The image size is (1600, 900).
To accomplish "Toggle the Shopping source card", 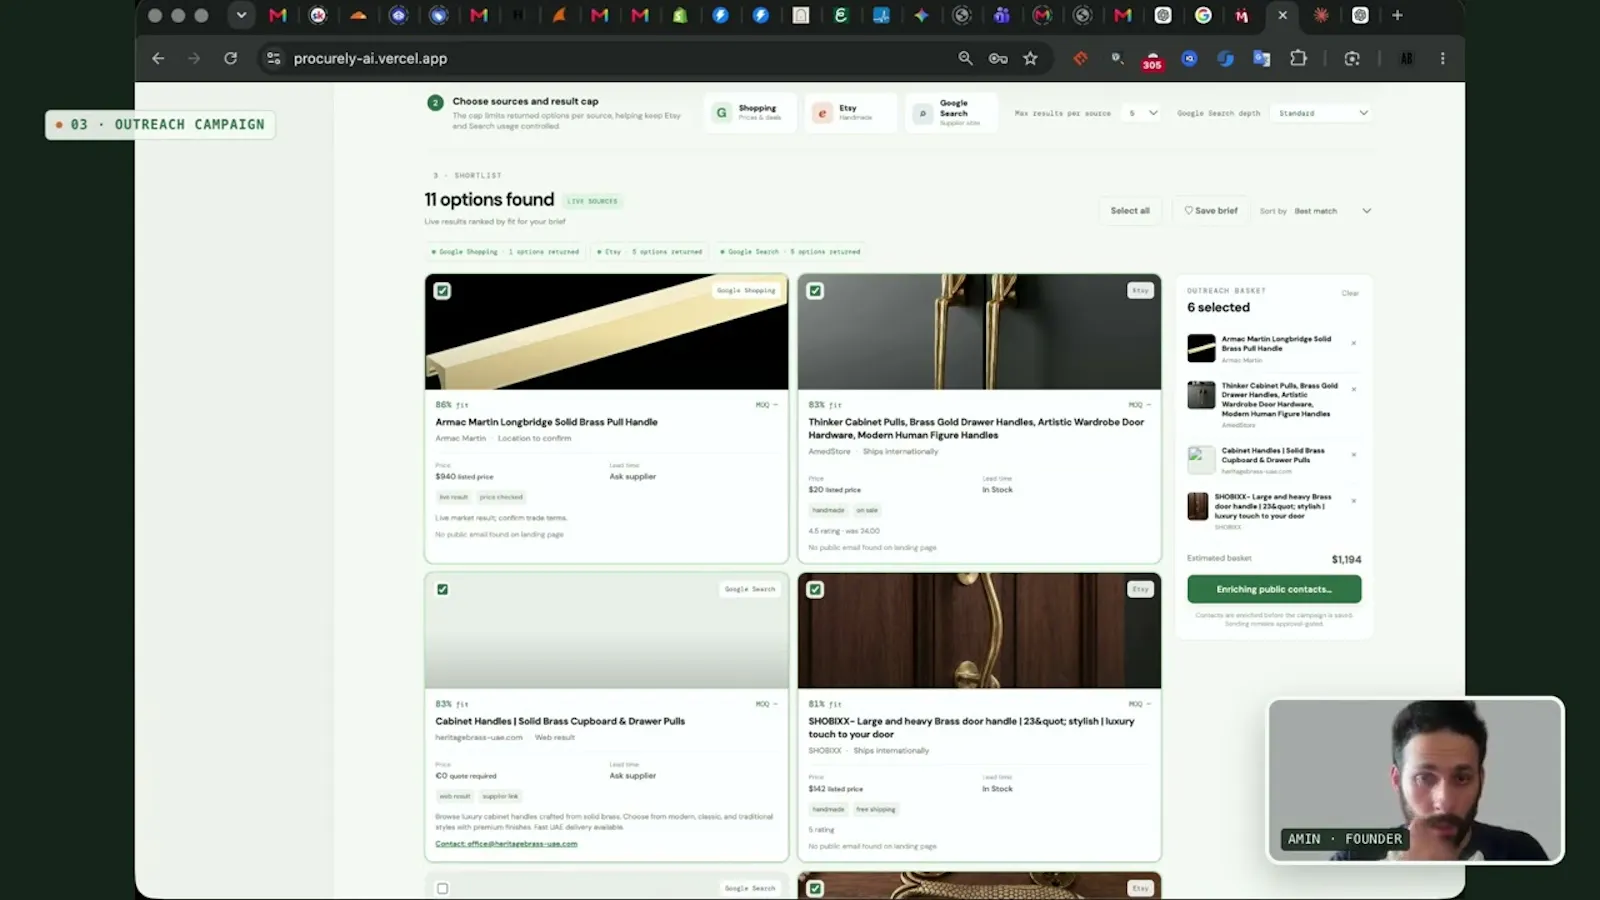I will tap(751, 113).
